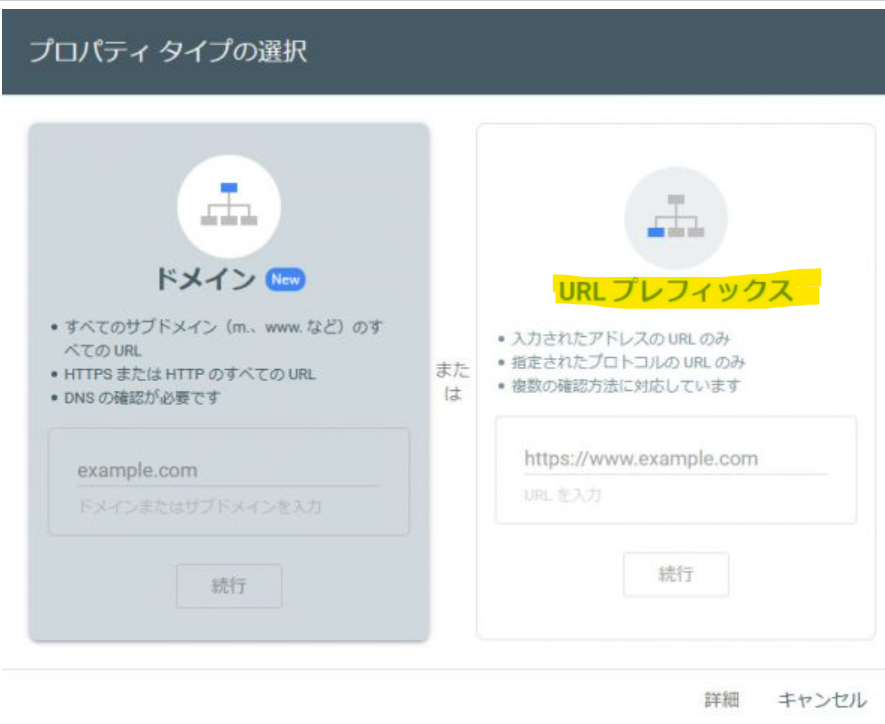Click the blue New badge beside ドメイン
This screenshot has height=724, width=885.
[x=286, y=279]
